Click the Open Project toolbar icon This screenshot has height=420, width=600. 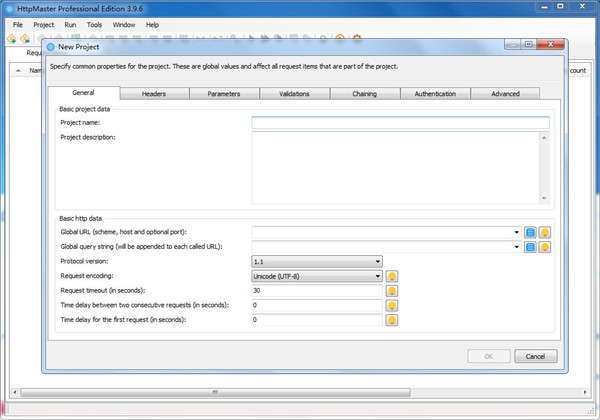click(x=25, y=39)
